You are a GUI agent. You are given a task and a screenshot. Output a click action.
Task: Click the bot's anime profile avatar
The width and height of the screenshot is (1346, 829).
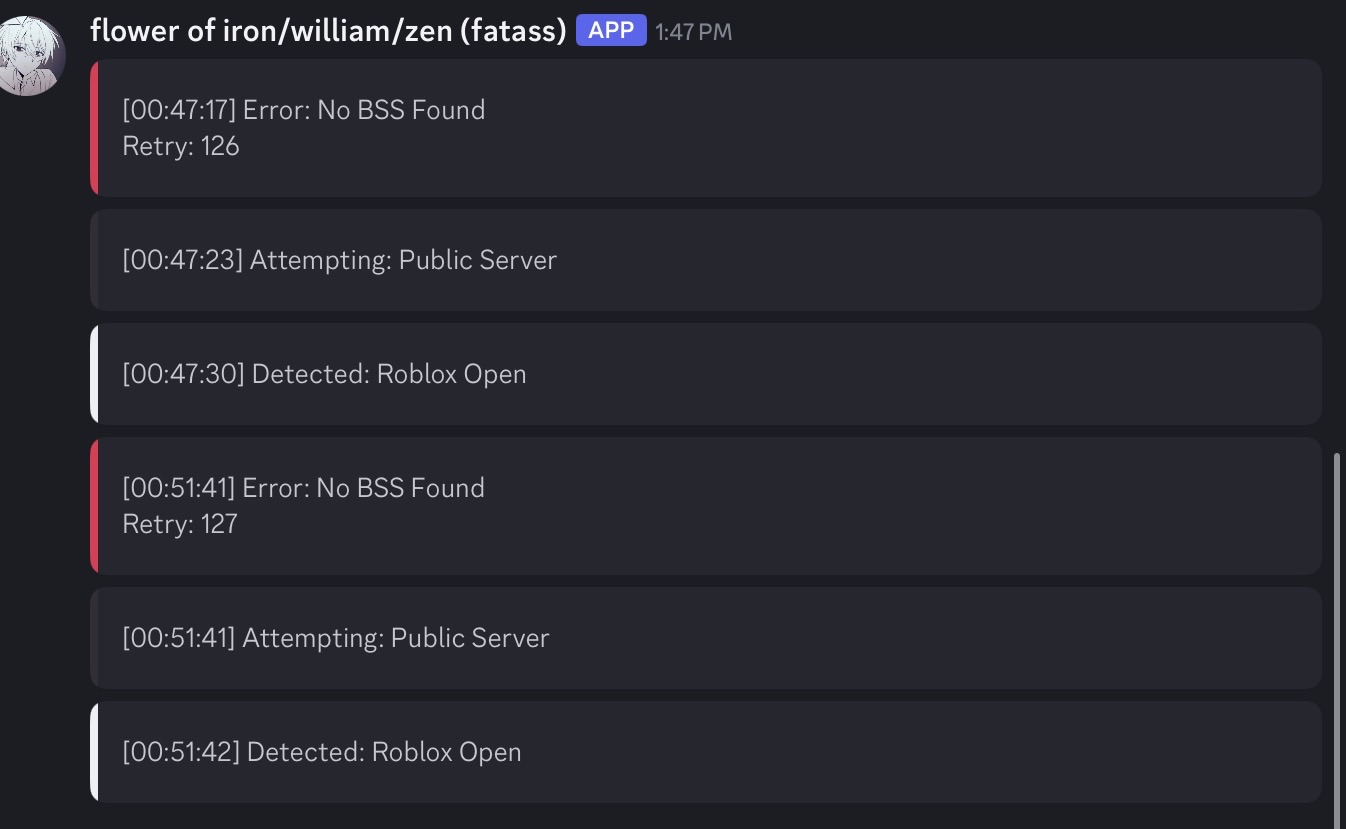(x=32, y=56)
